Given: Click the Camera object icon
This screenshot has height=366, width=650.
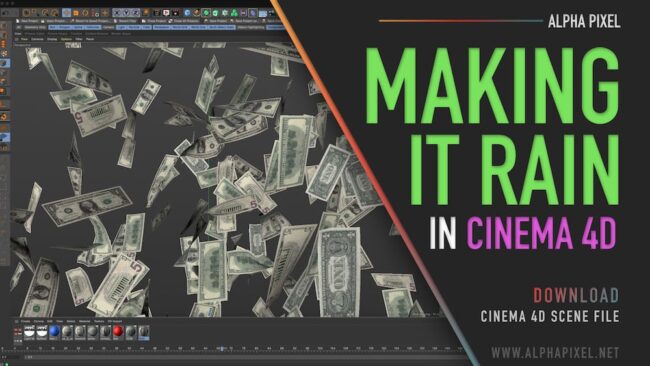Looking at the screenshot, I should tap(272, 13).
